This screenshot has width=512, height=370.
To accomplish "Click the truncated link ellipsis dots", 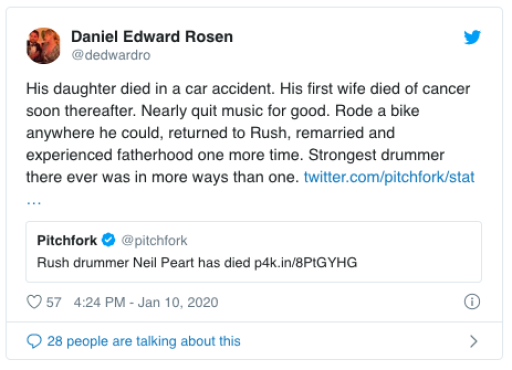I will (34, 202).
